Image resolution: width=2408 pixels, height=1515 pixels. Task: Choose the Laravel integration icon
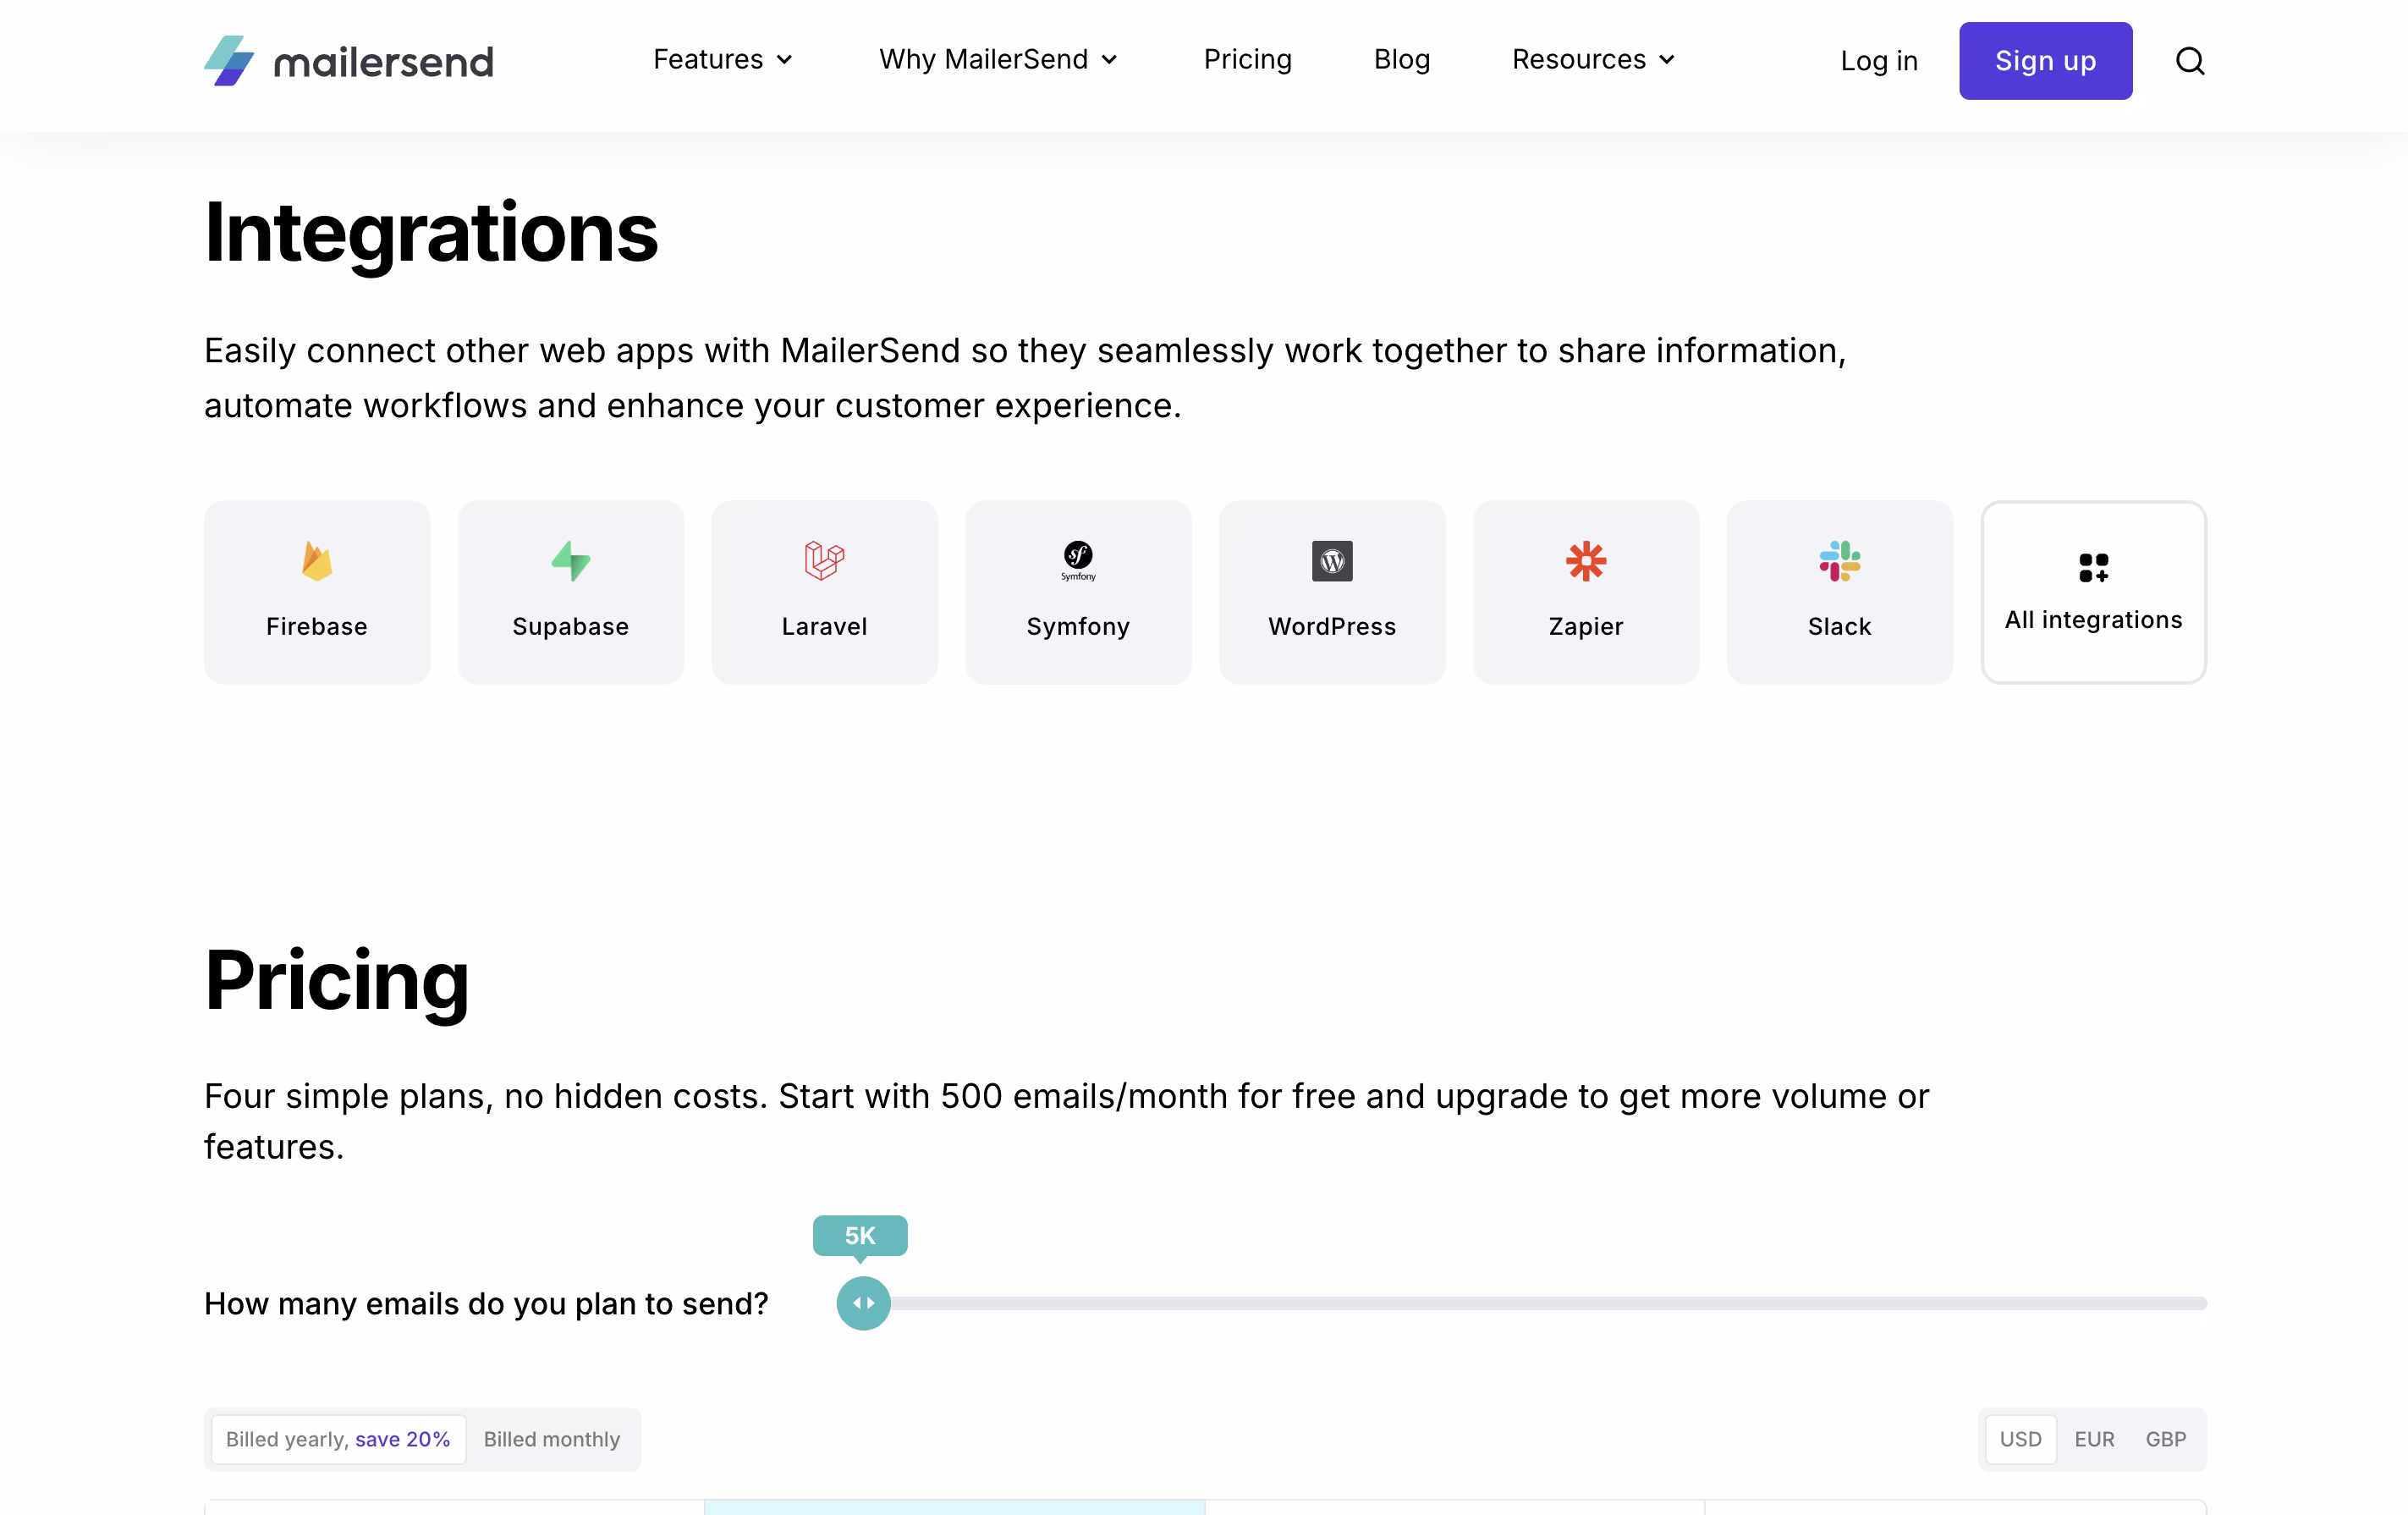point(824,561)
